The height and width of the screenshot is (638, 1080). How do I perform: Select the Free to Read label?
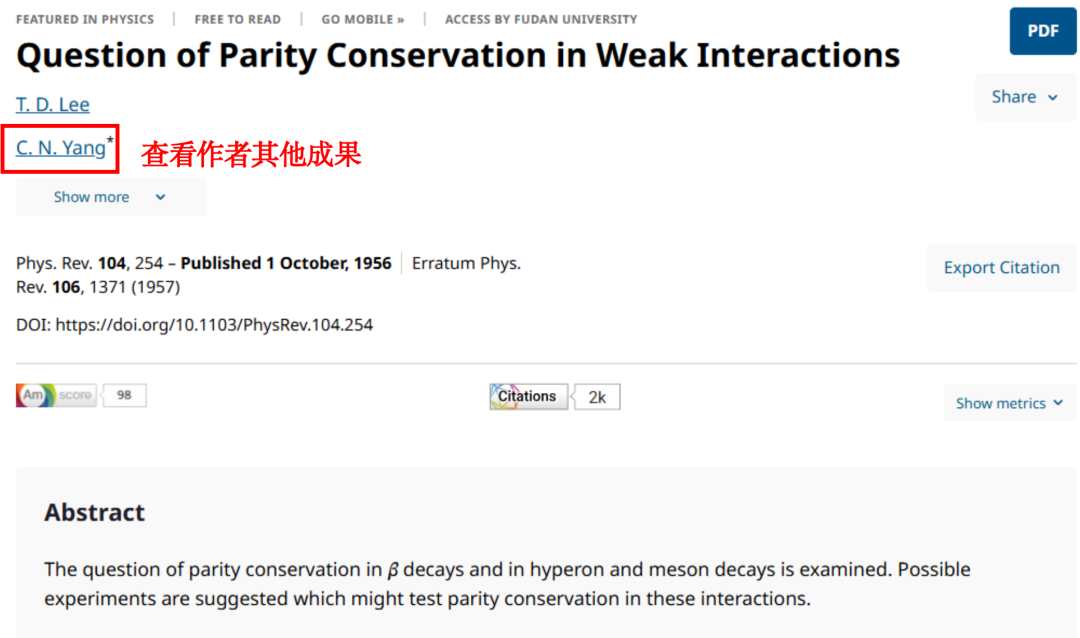tap(238, 19)
